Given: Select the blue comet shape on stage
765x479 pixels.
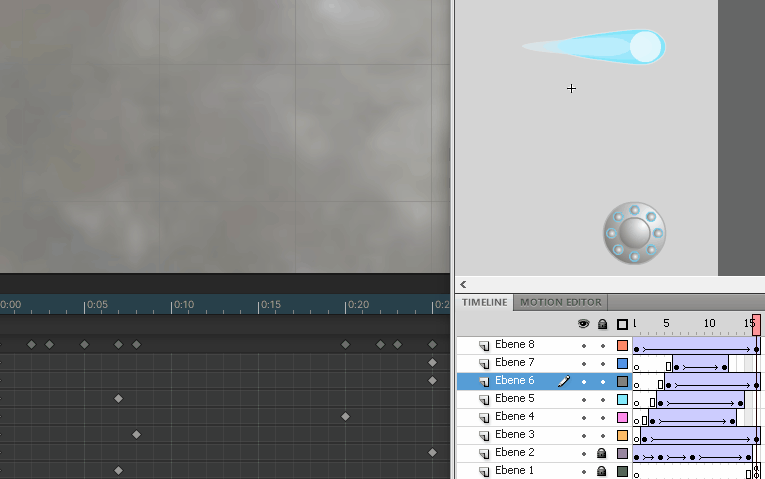Looking at the screenshot, I should pos(594,47).
